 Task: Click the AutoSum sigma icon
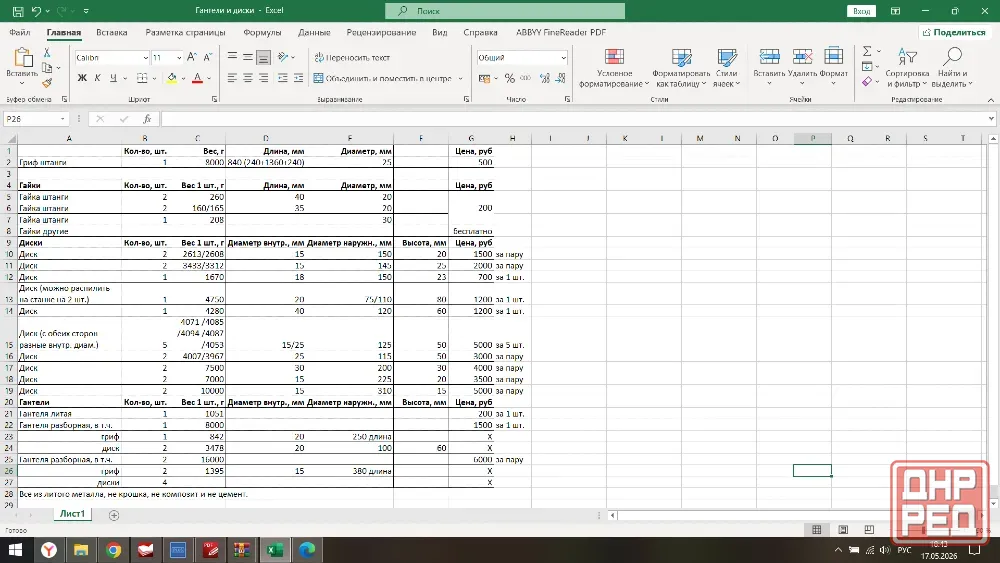click(867, 51)
